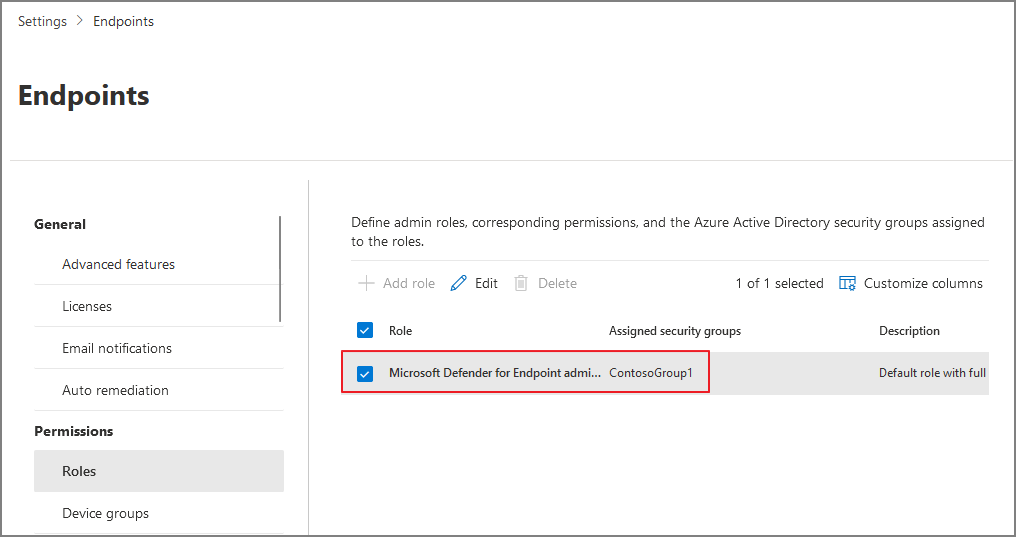Viewport: 1016px width, 537px height.
Task: Uncheck the Microsoft Defender for Endpoint admin row checkbox
Action: point(365,373)
